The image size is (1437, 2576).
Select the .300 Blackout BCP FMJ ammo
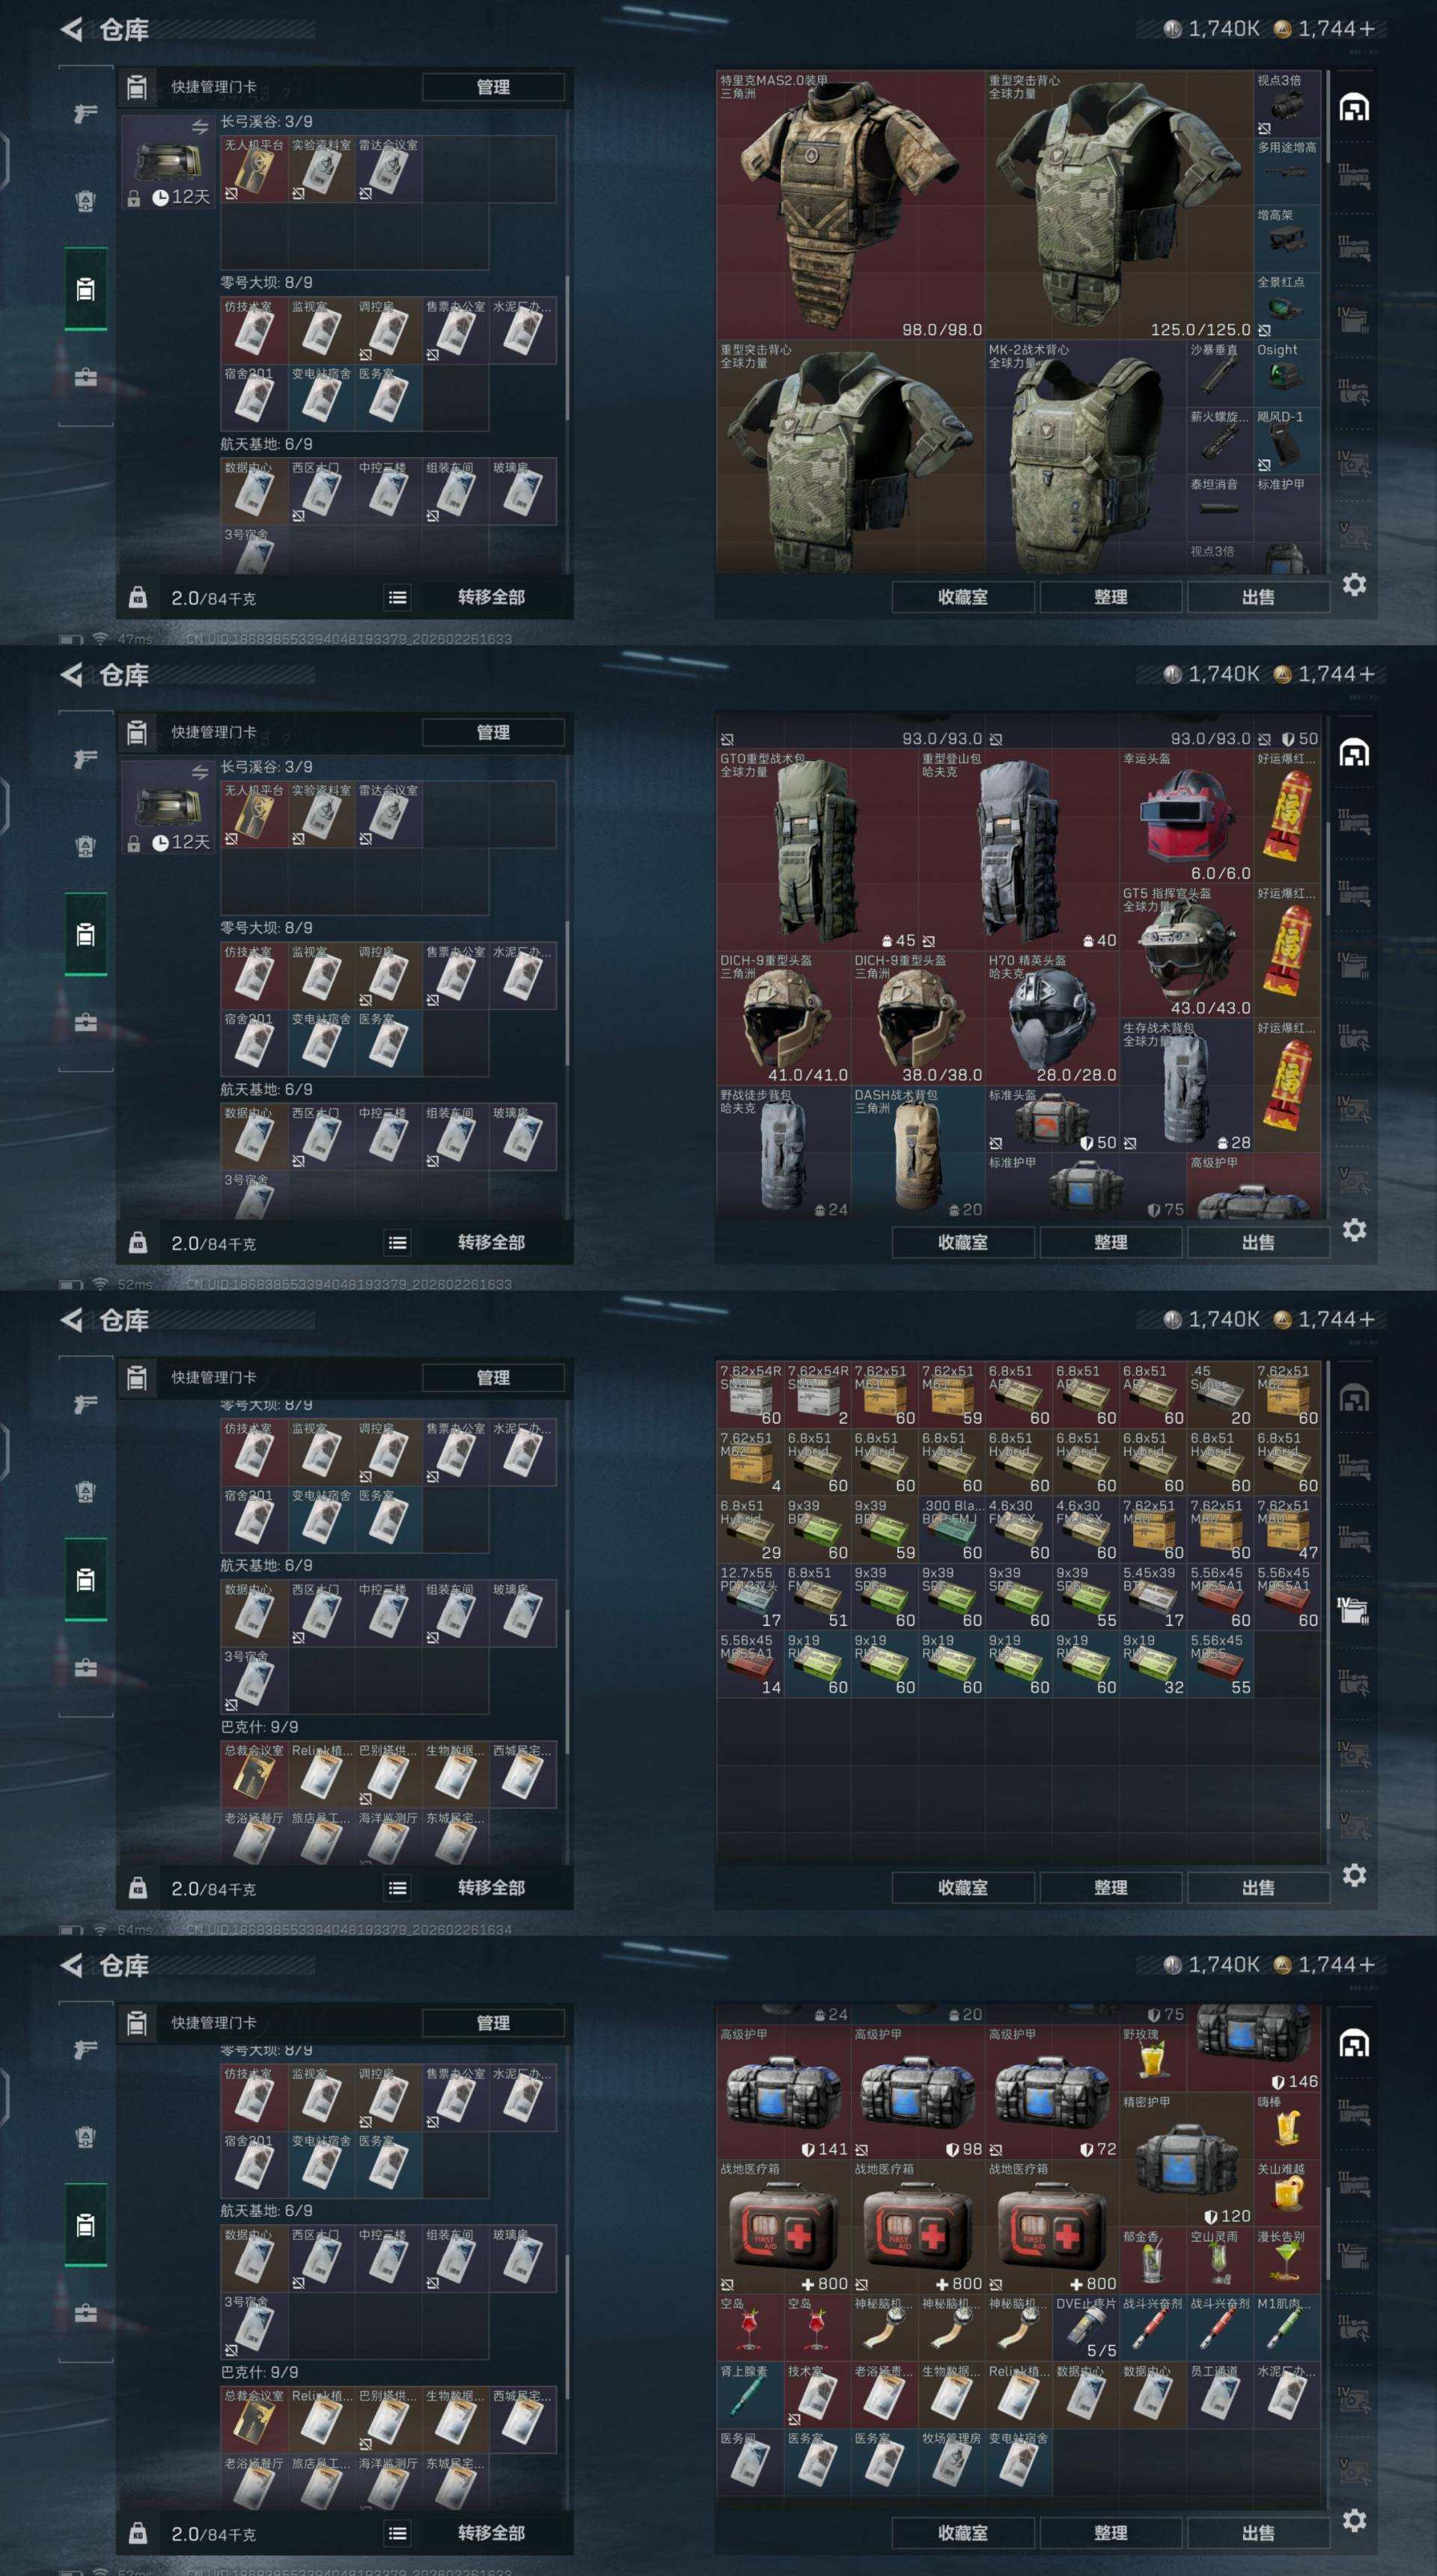click(x=951, y=1530)
